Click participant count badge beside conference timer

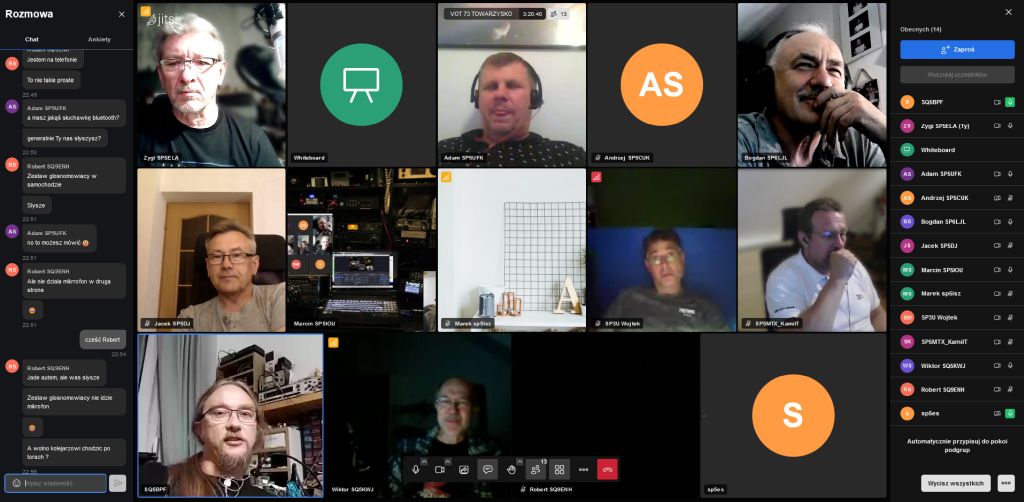click(558, 14)
